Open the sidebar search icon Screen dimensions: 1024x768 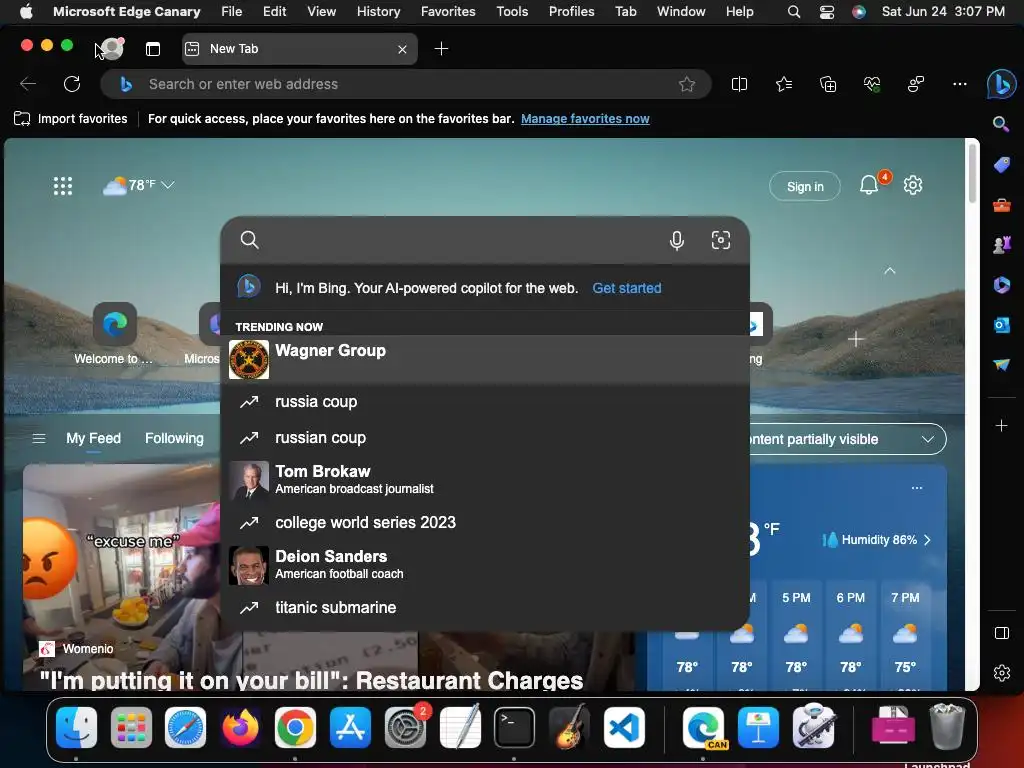pyautogui.click(x=1001, y=124)
